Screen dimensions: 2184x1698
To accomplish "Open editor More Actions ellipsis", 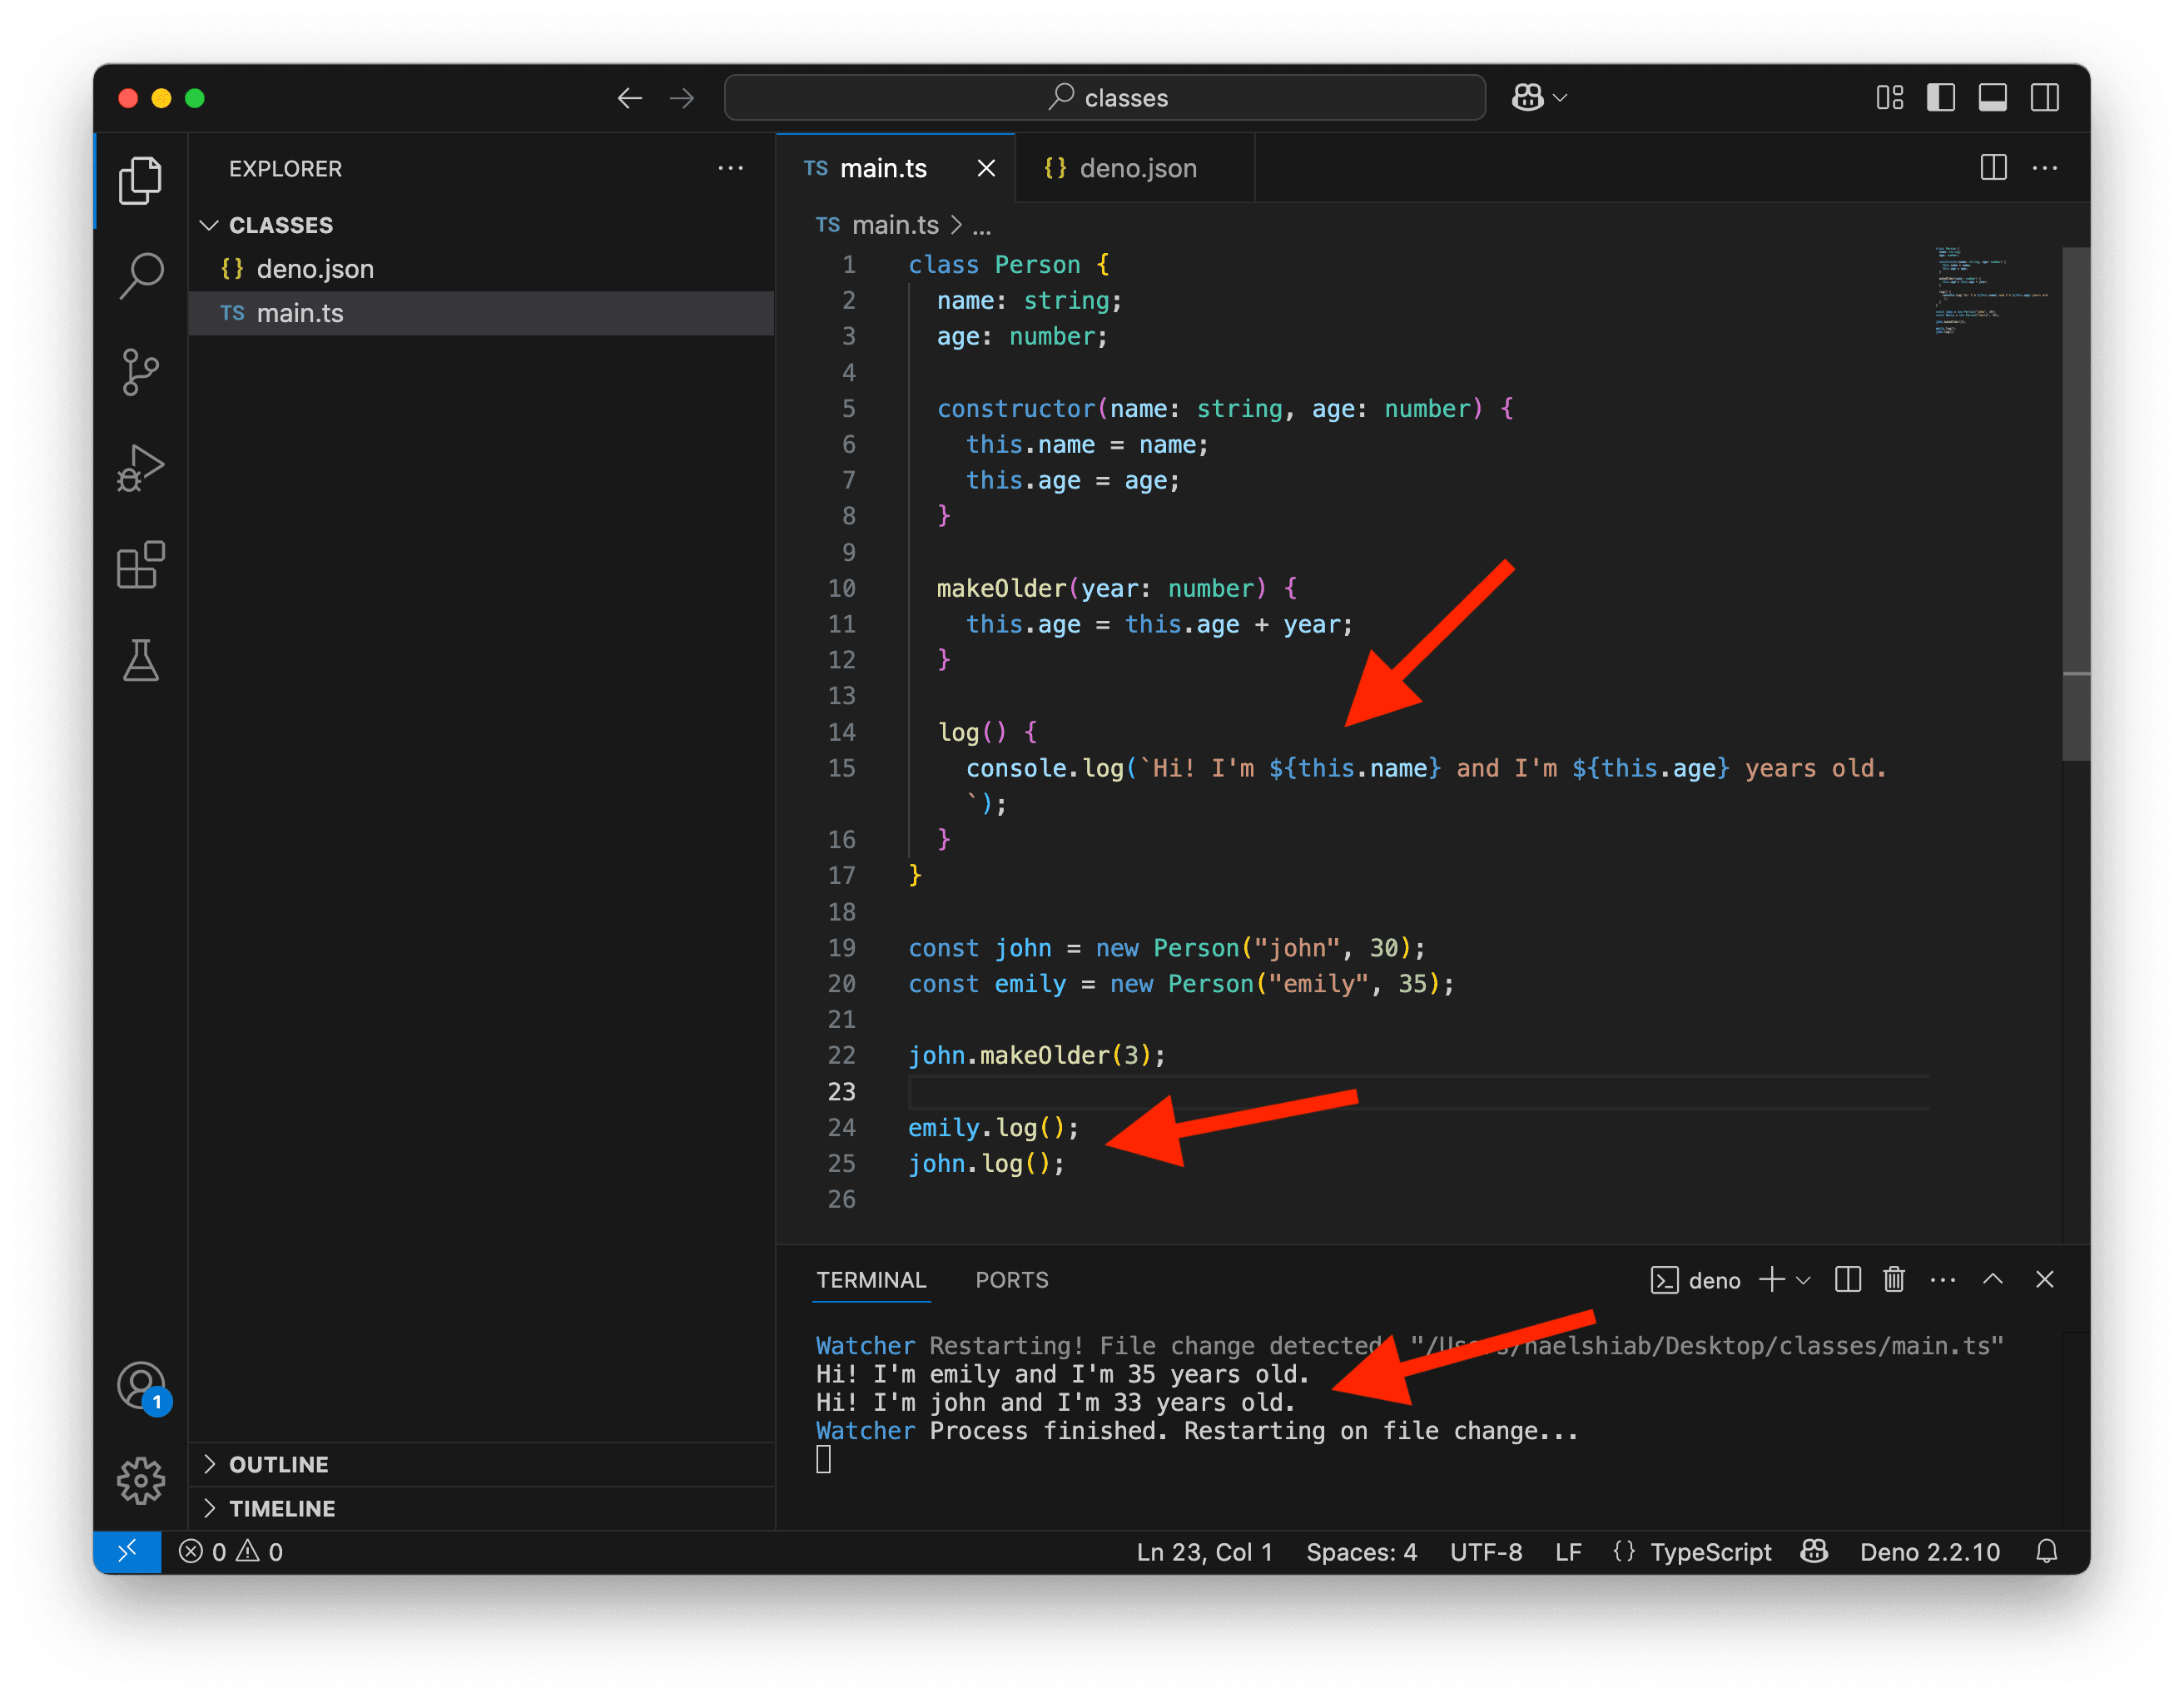I will point(2045,168).
